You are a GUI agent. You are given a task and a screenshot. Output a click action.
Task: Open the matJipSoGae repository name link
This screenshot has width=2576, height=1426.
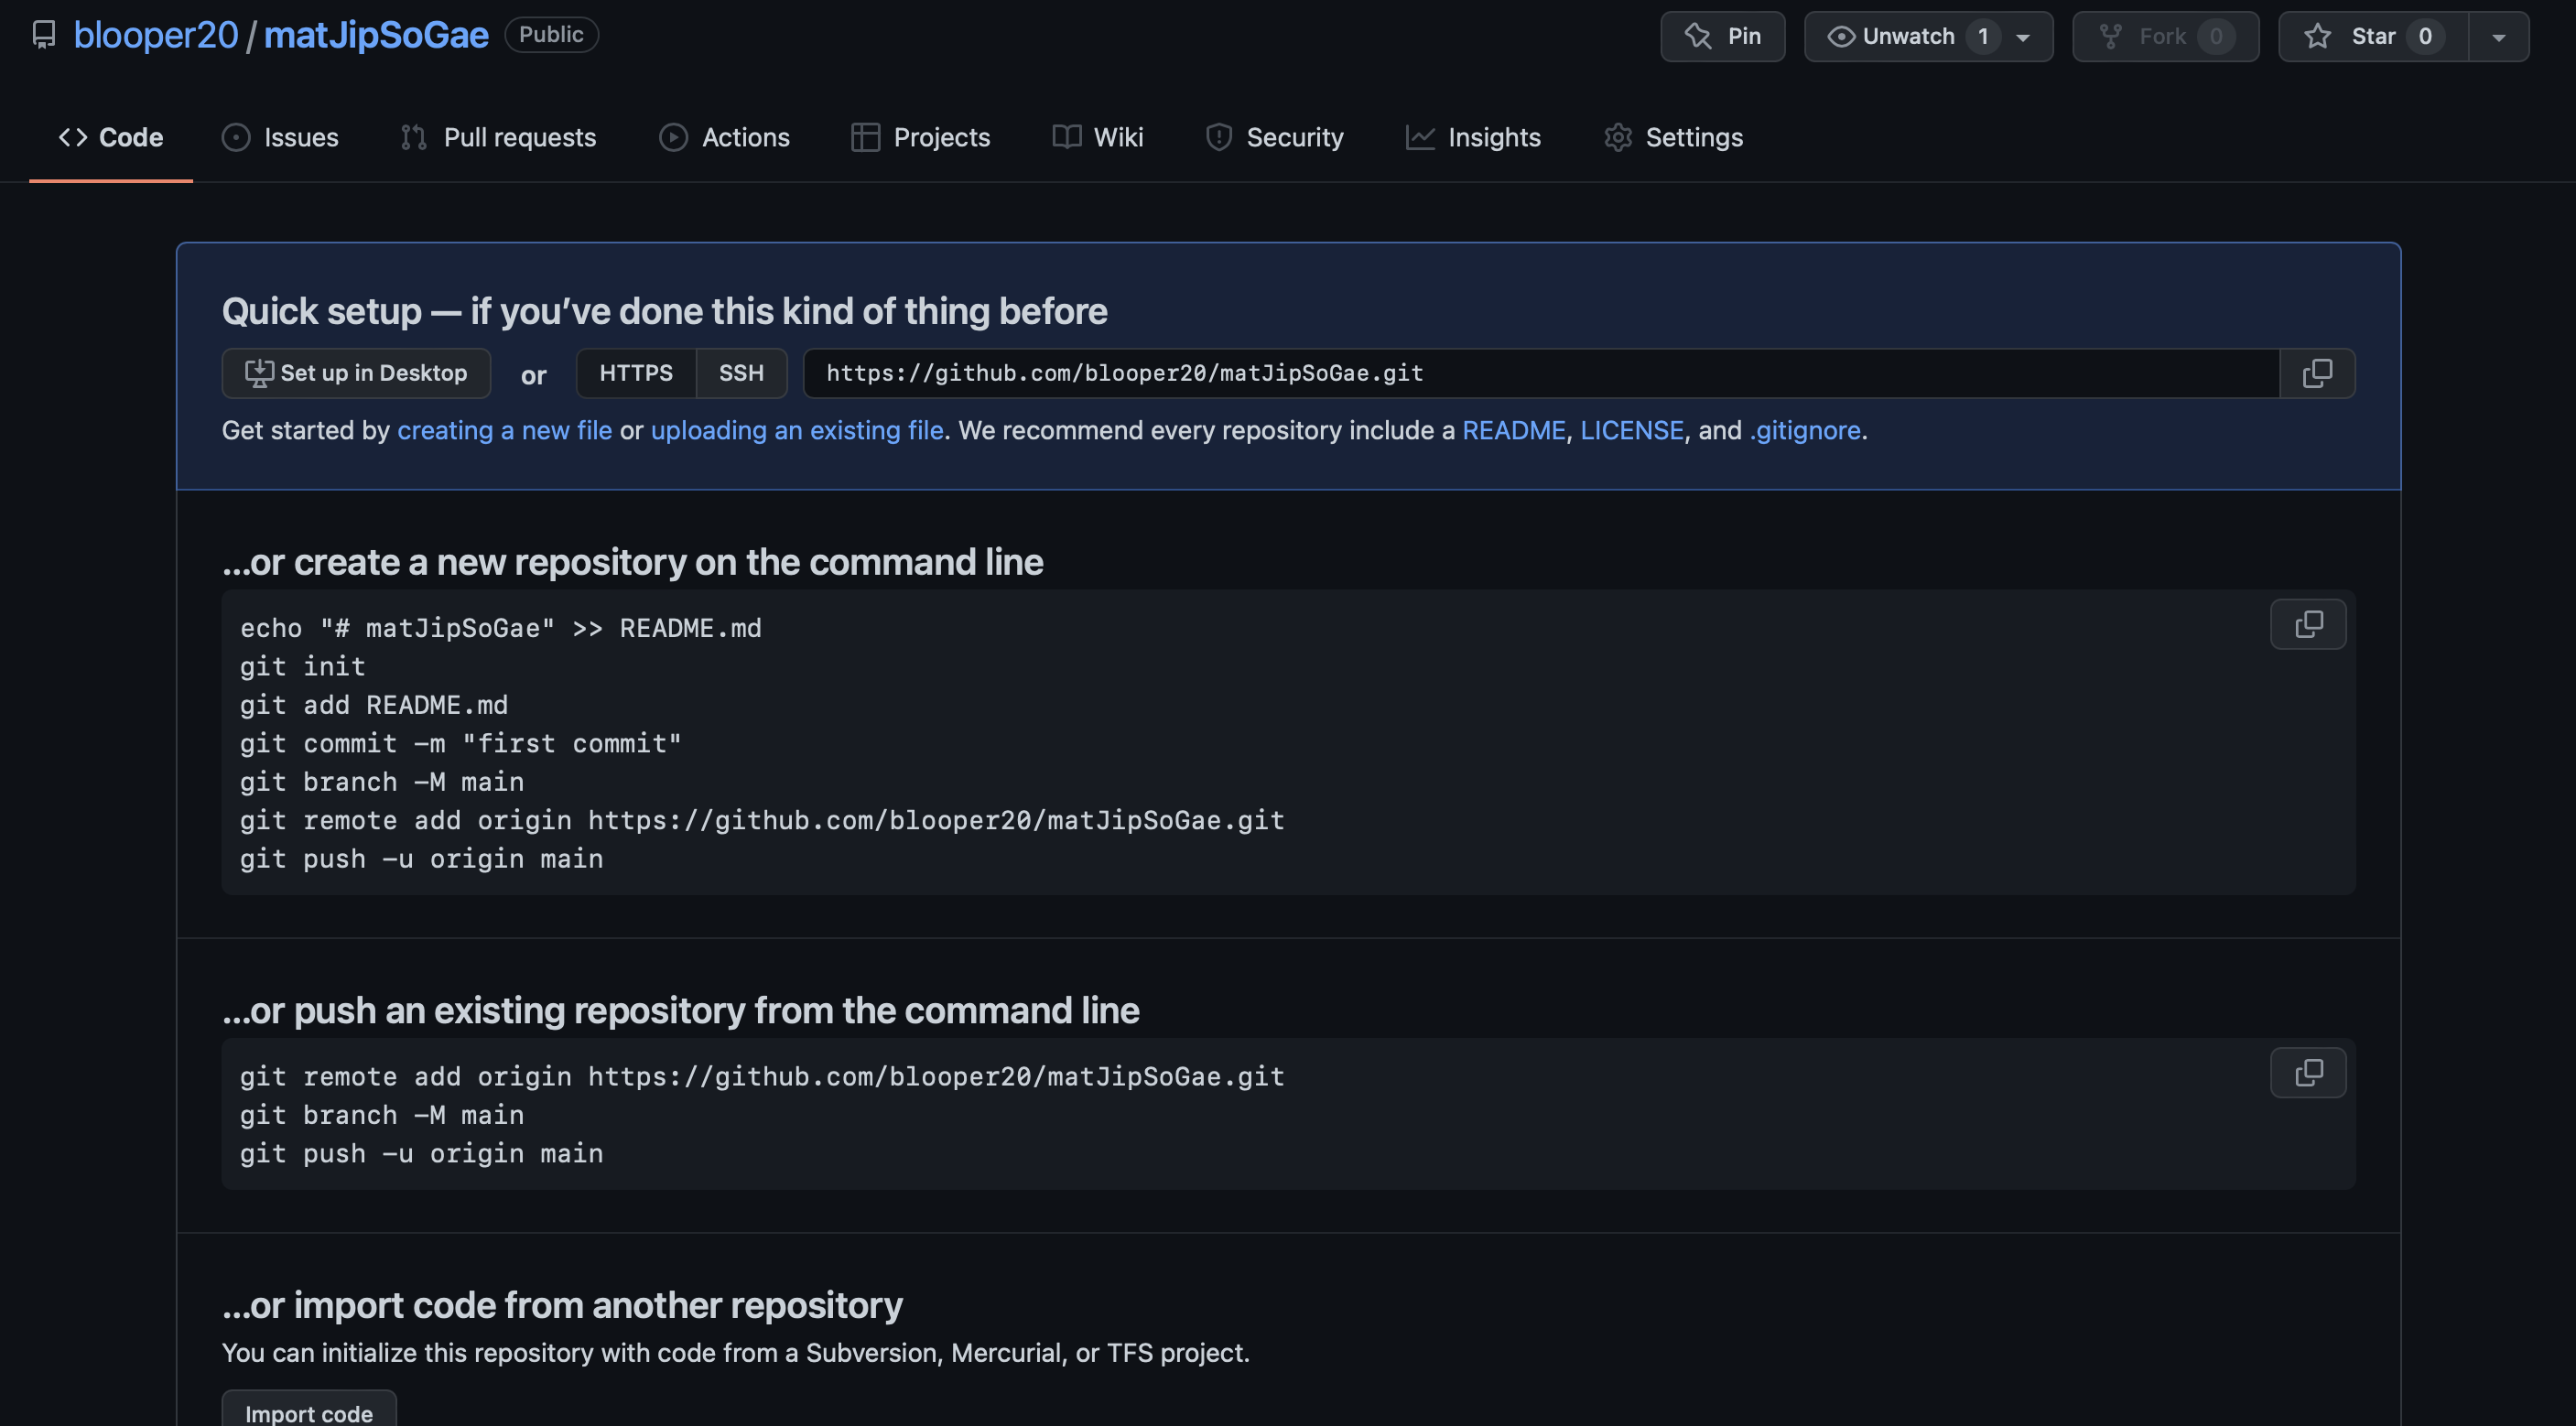(376, 35)
